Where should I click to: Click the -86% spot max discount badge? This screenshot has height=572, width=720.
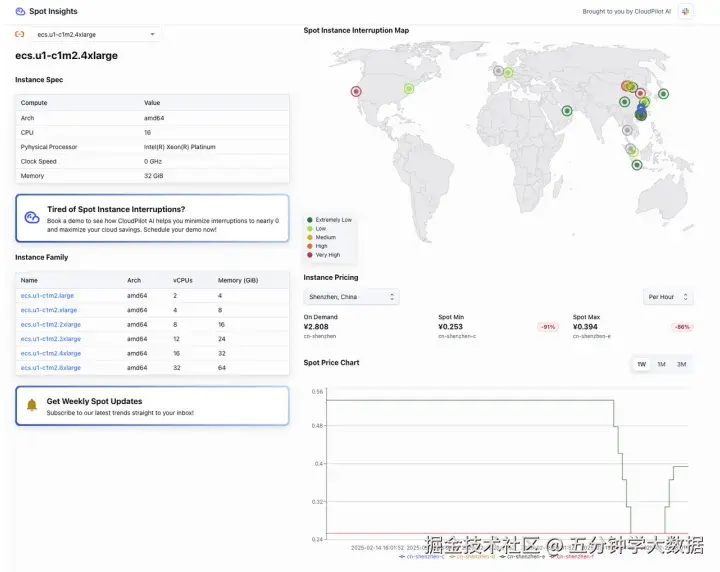point(682,327)
